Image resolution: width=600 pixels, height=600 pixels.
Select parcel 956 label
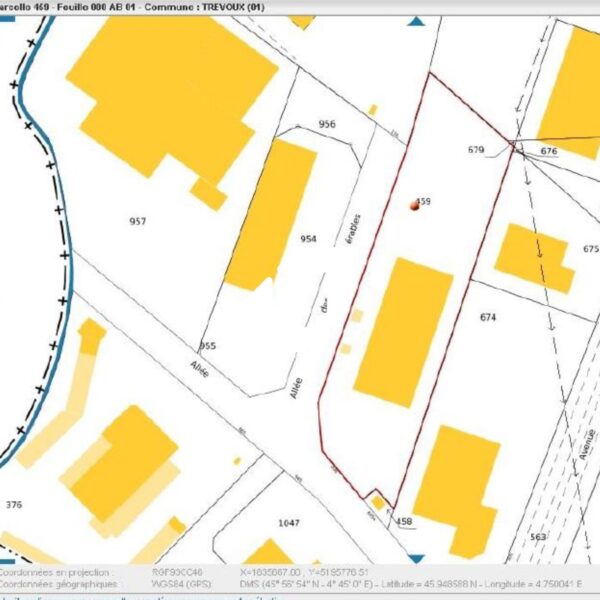[x=327, y=124]
